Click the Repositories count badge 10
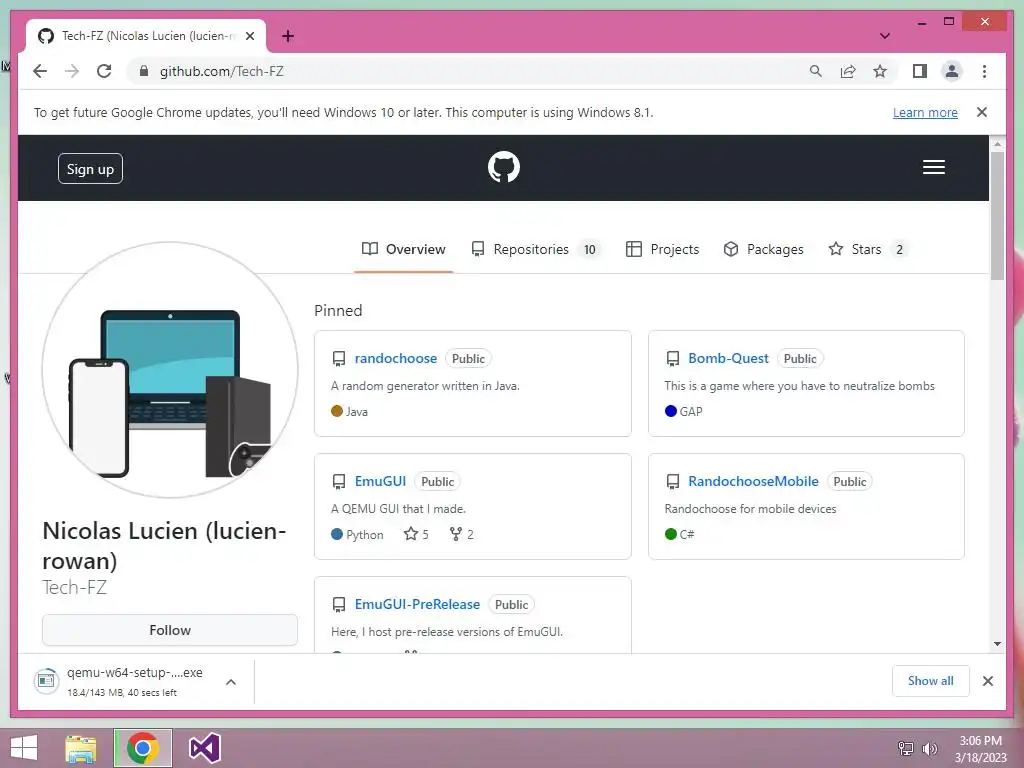Image resolution: width=1024 pixels, height=768 pixels. (590, 249)
